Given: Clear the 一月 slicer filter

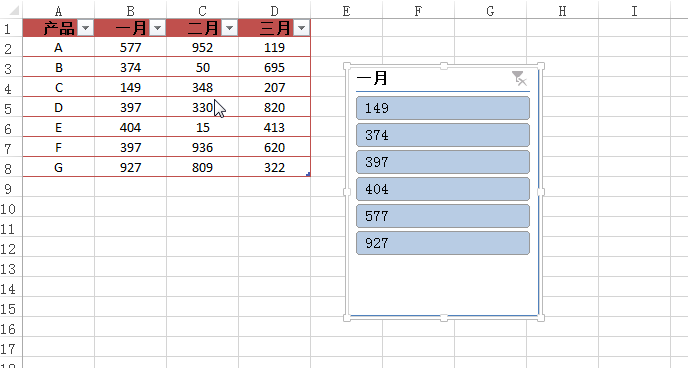Looking at the screenshot, I should 520,79.
